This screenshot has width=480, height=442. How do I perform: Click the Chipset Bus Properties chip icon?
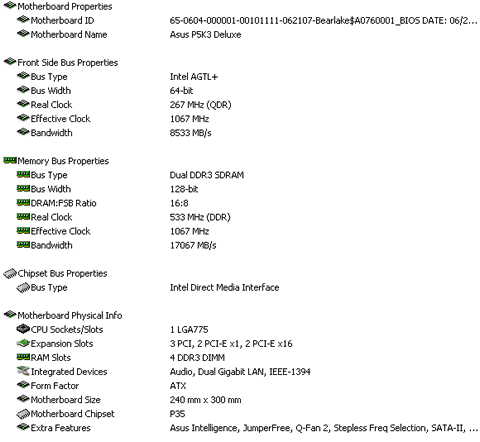pos(10,273)
